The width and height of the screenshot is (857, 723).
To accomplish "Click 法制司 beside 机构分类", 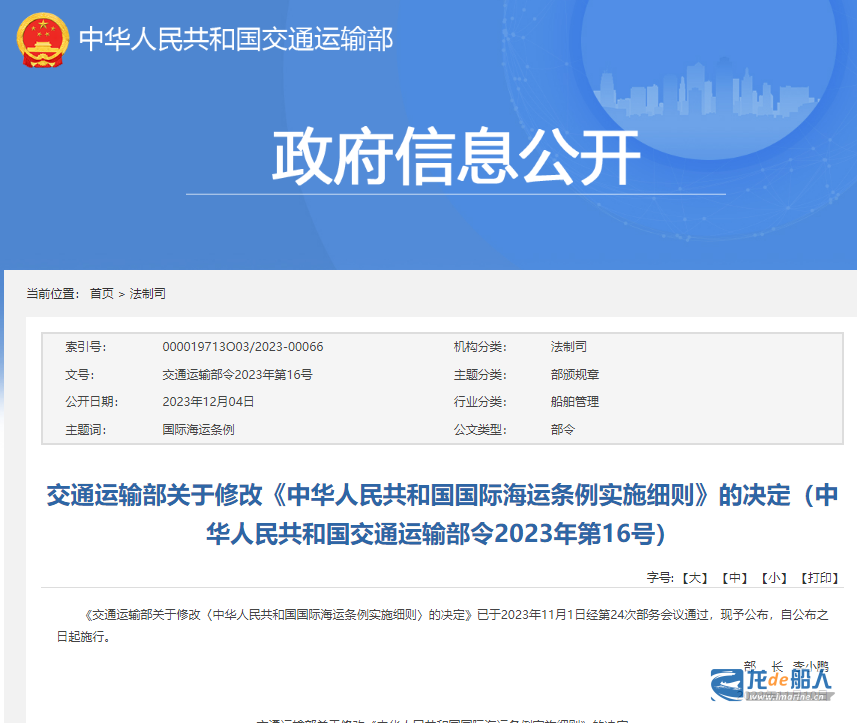I will [568, 347].
